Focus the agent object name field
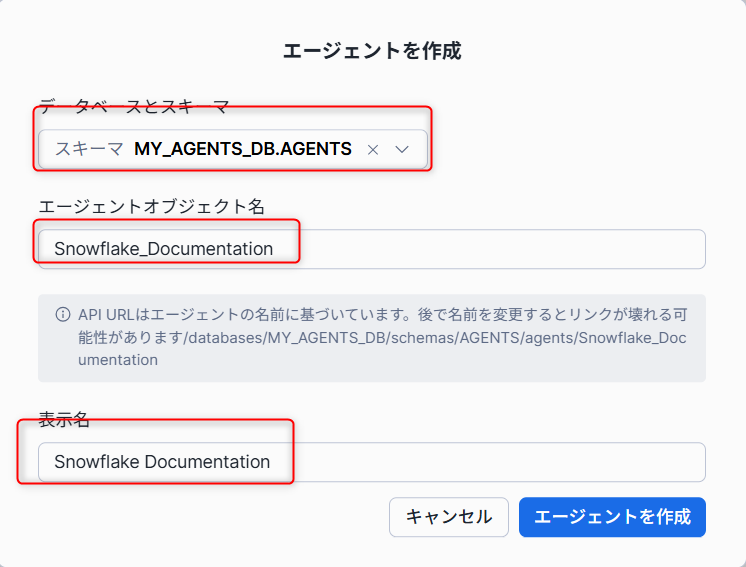Image resolution: width=746 pixels, height=567 pixels. pos(371,248)
